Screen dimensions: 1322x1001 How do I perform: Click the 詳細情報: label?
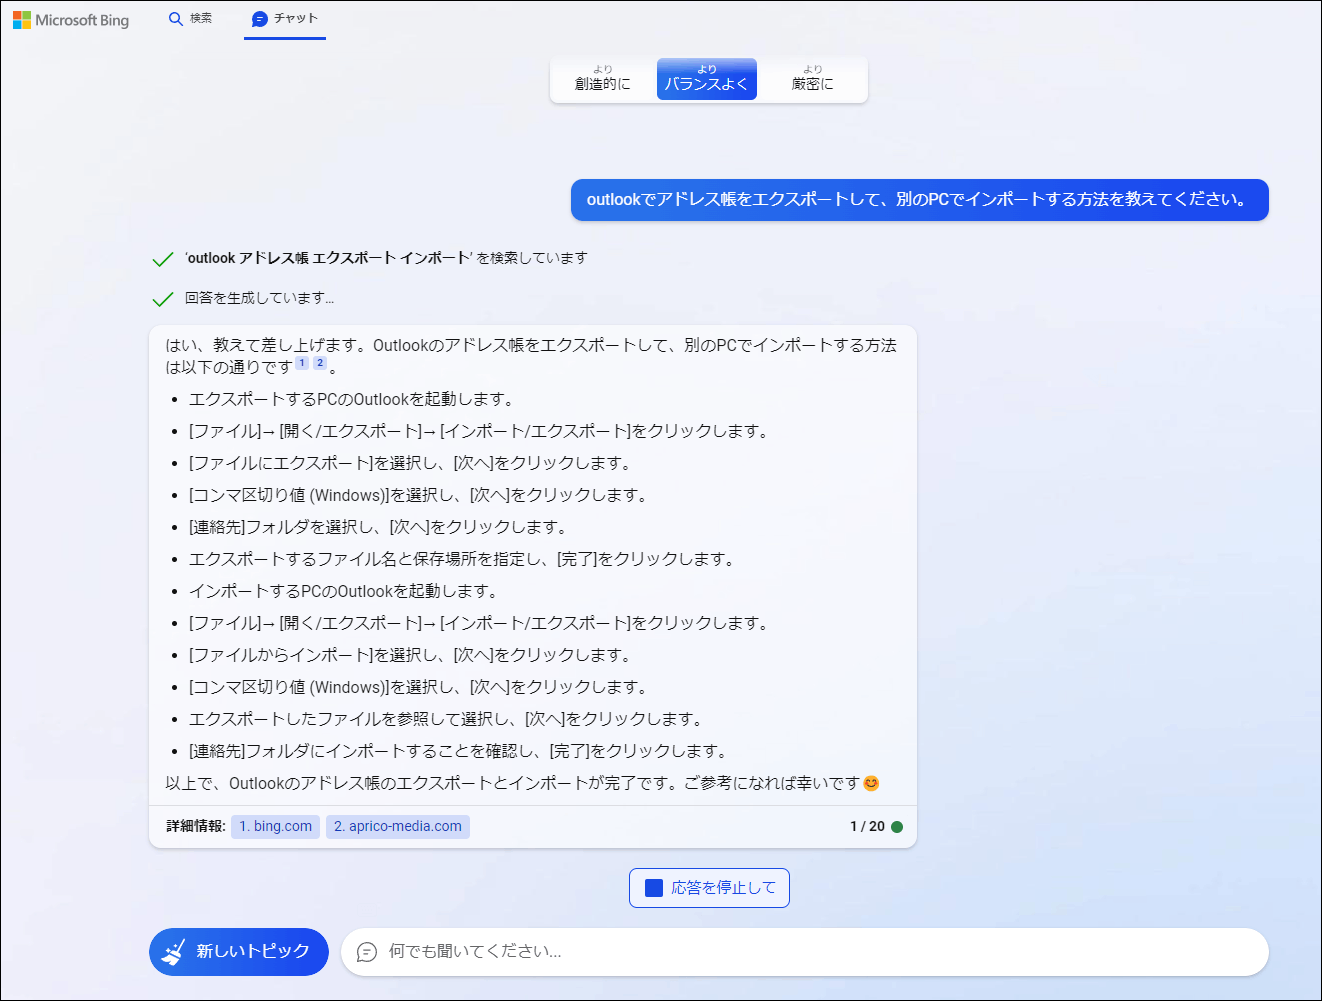tap(196, 827)
